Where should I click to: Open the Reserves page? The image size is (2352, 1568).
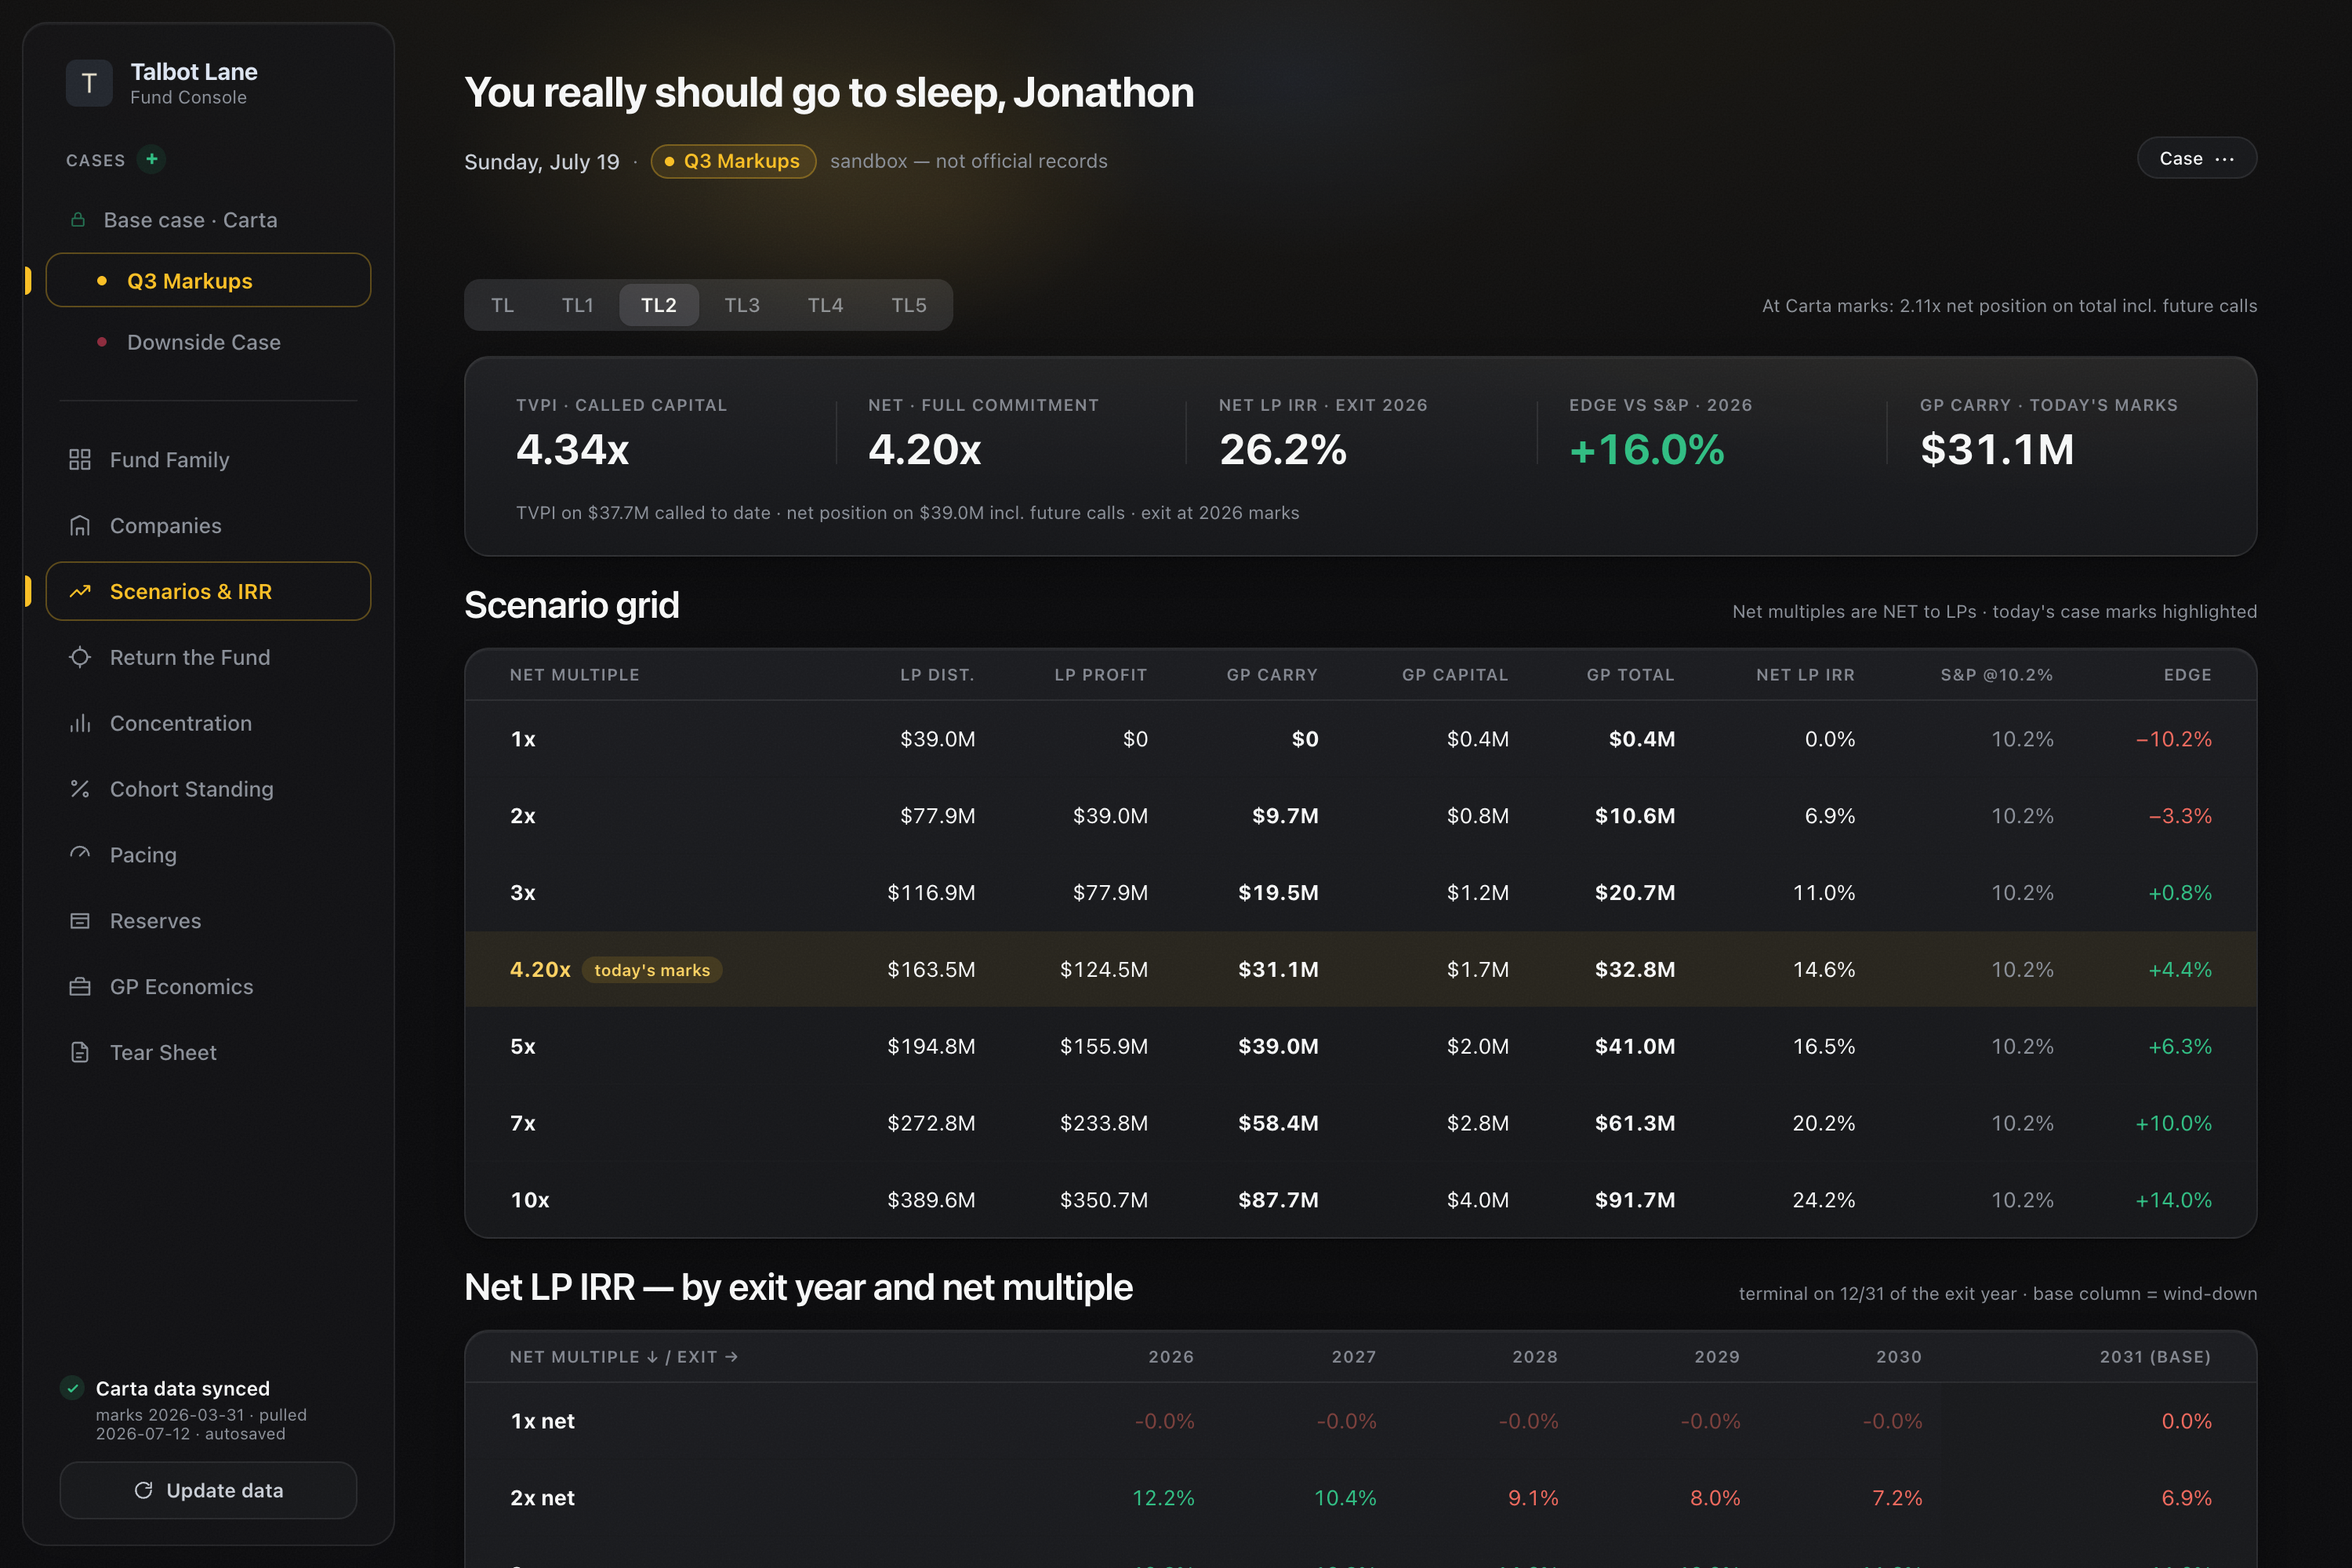[208, 921]
